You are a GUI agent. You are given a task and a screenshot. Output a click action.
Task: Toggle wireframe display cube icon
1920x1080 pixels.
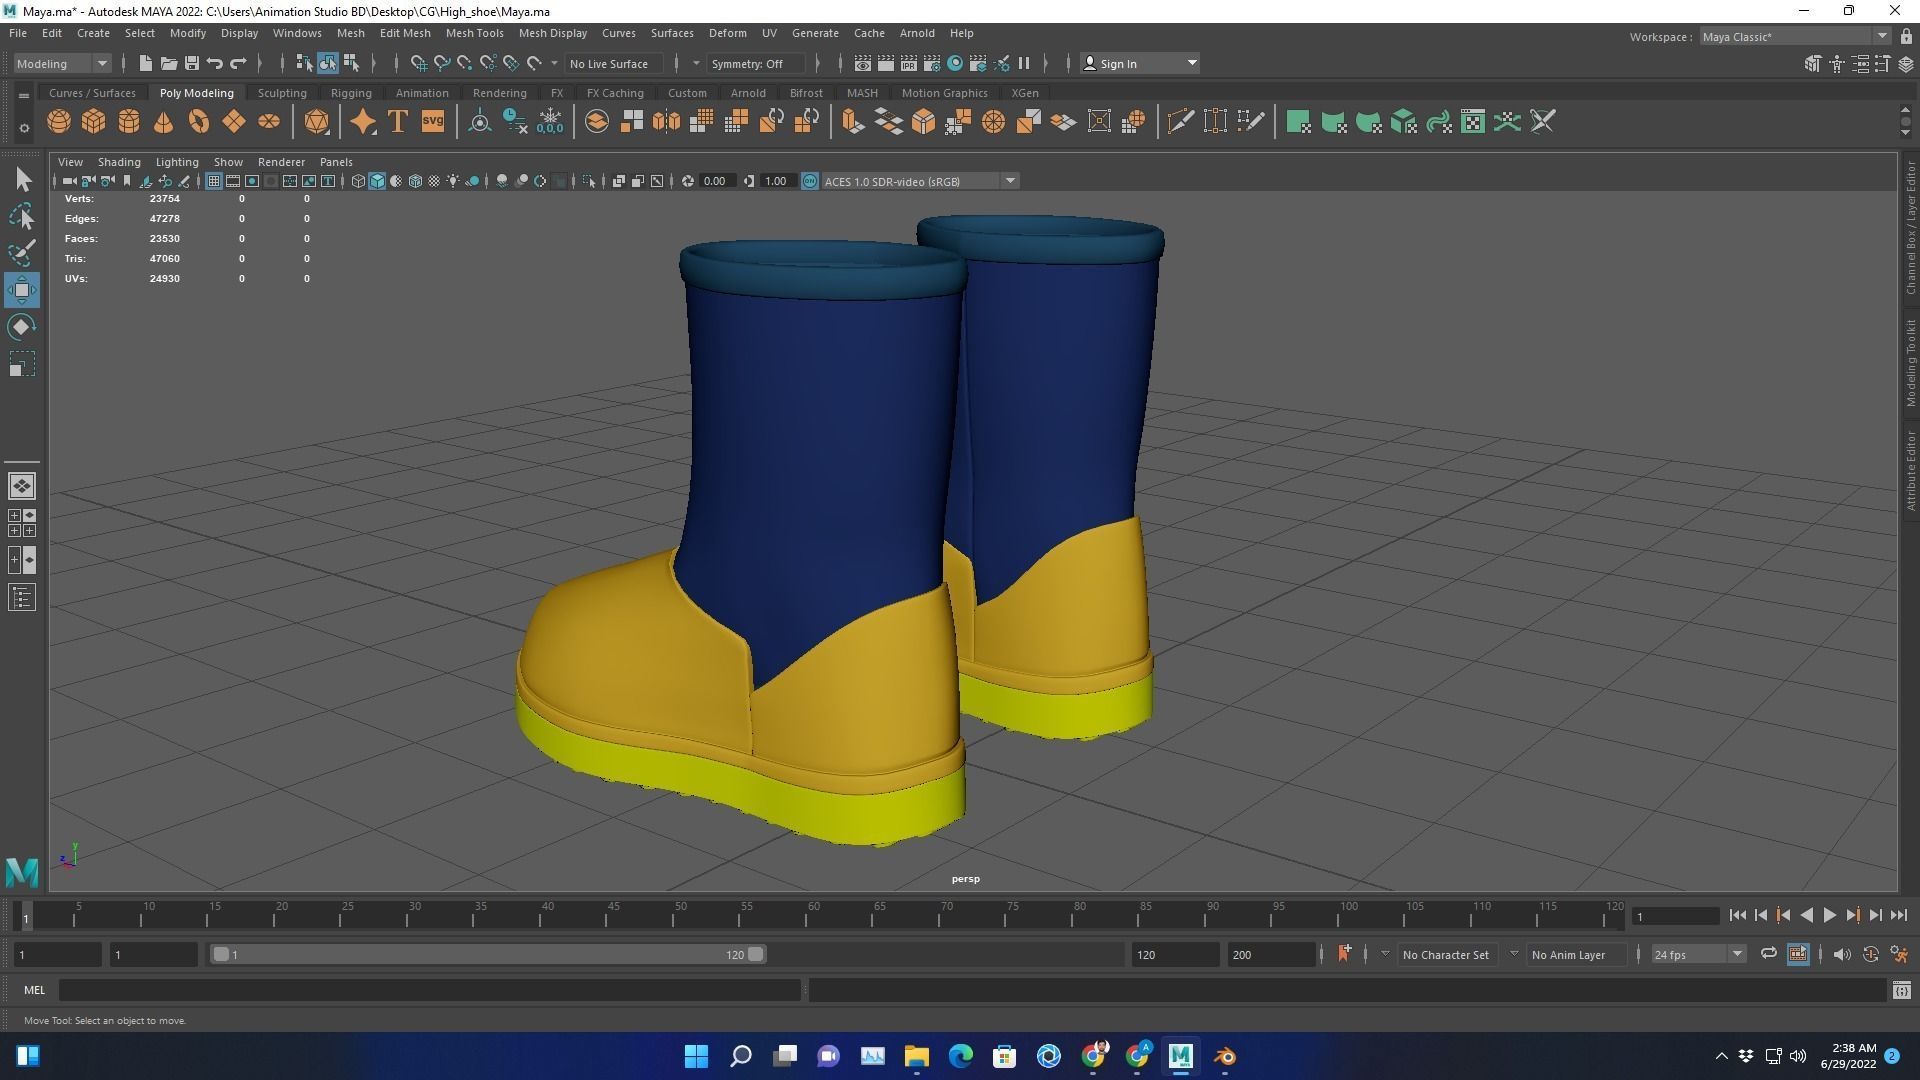click(x=358, y=181)
